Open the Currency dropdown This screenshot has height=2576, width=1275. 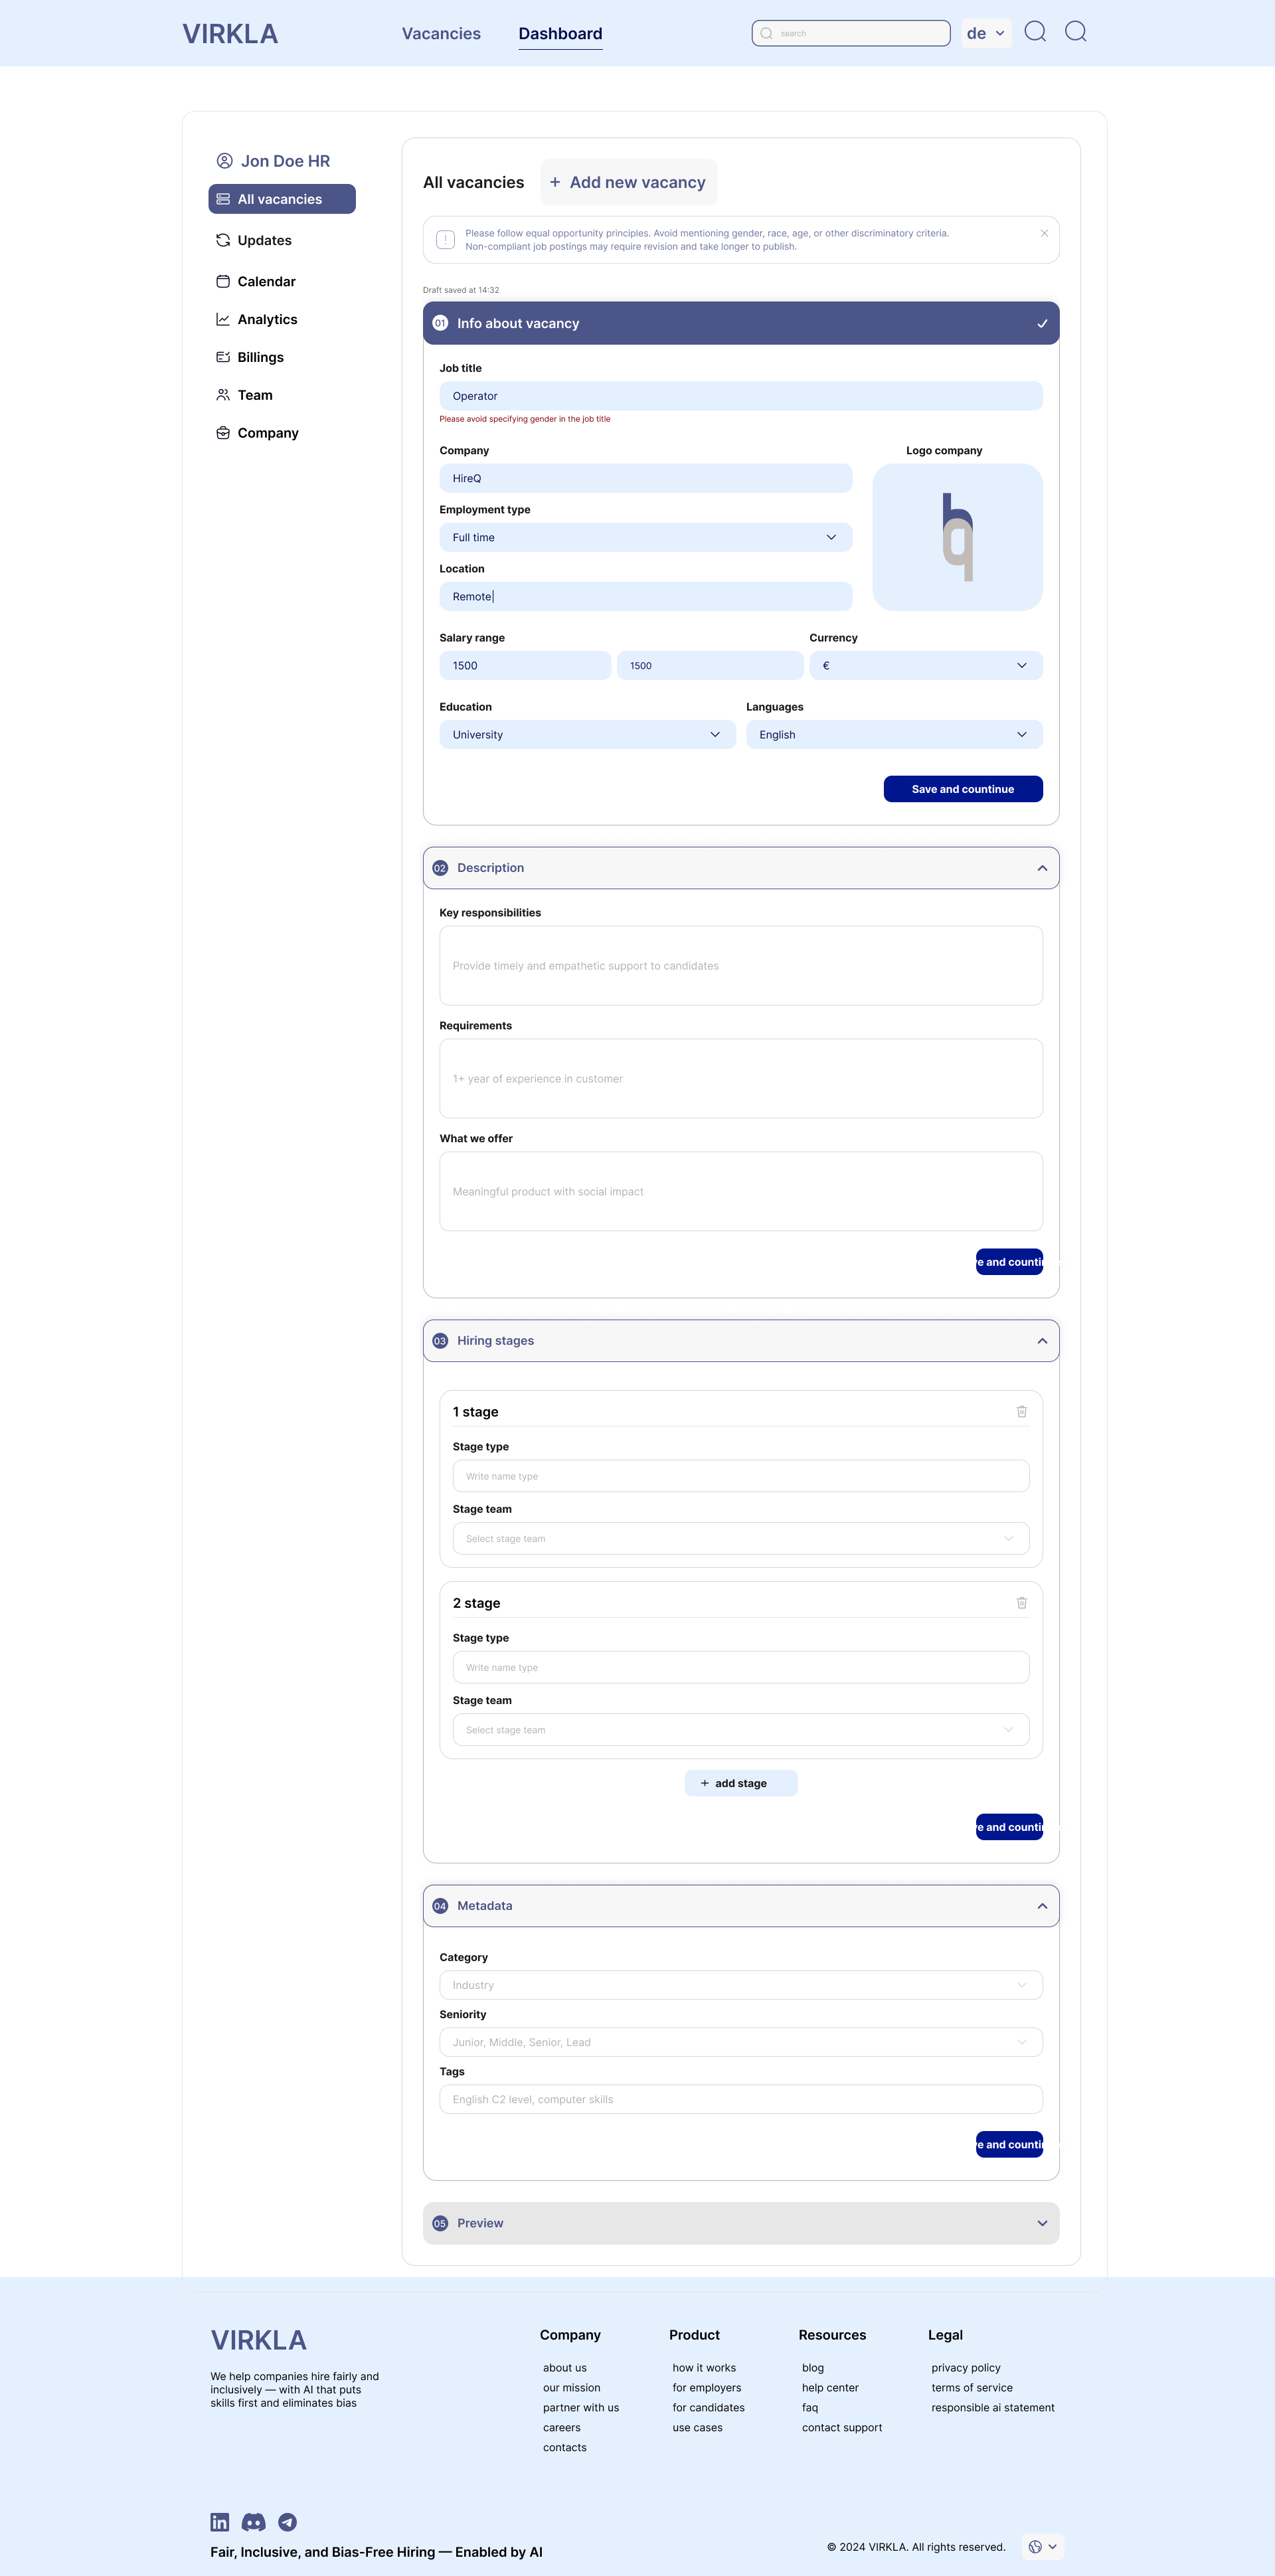pyautogui.click(x=926, y=665)
